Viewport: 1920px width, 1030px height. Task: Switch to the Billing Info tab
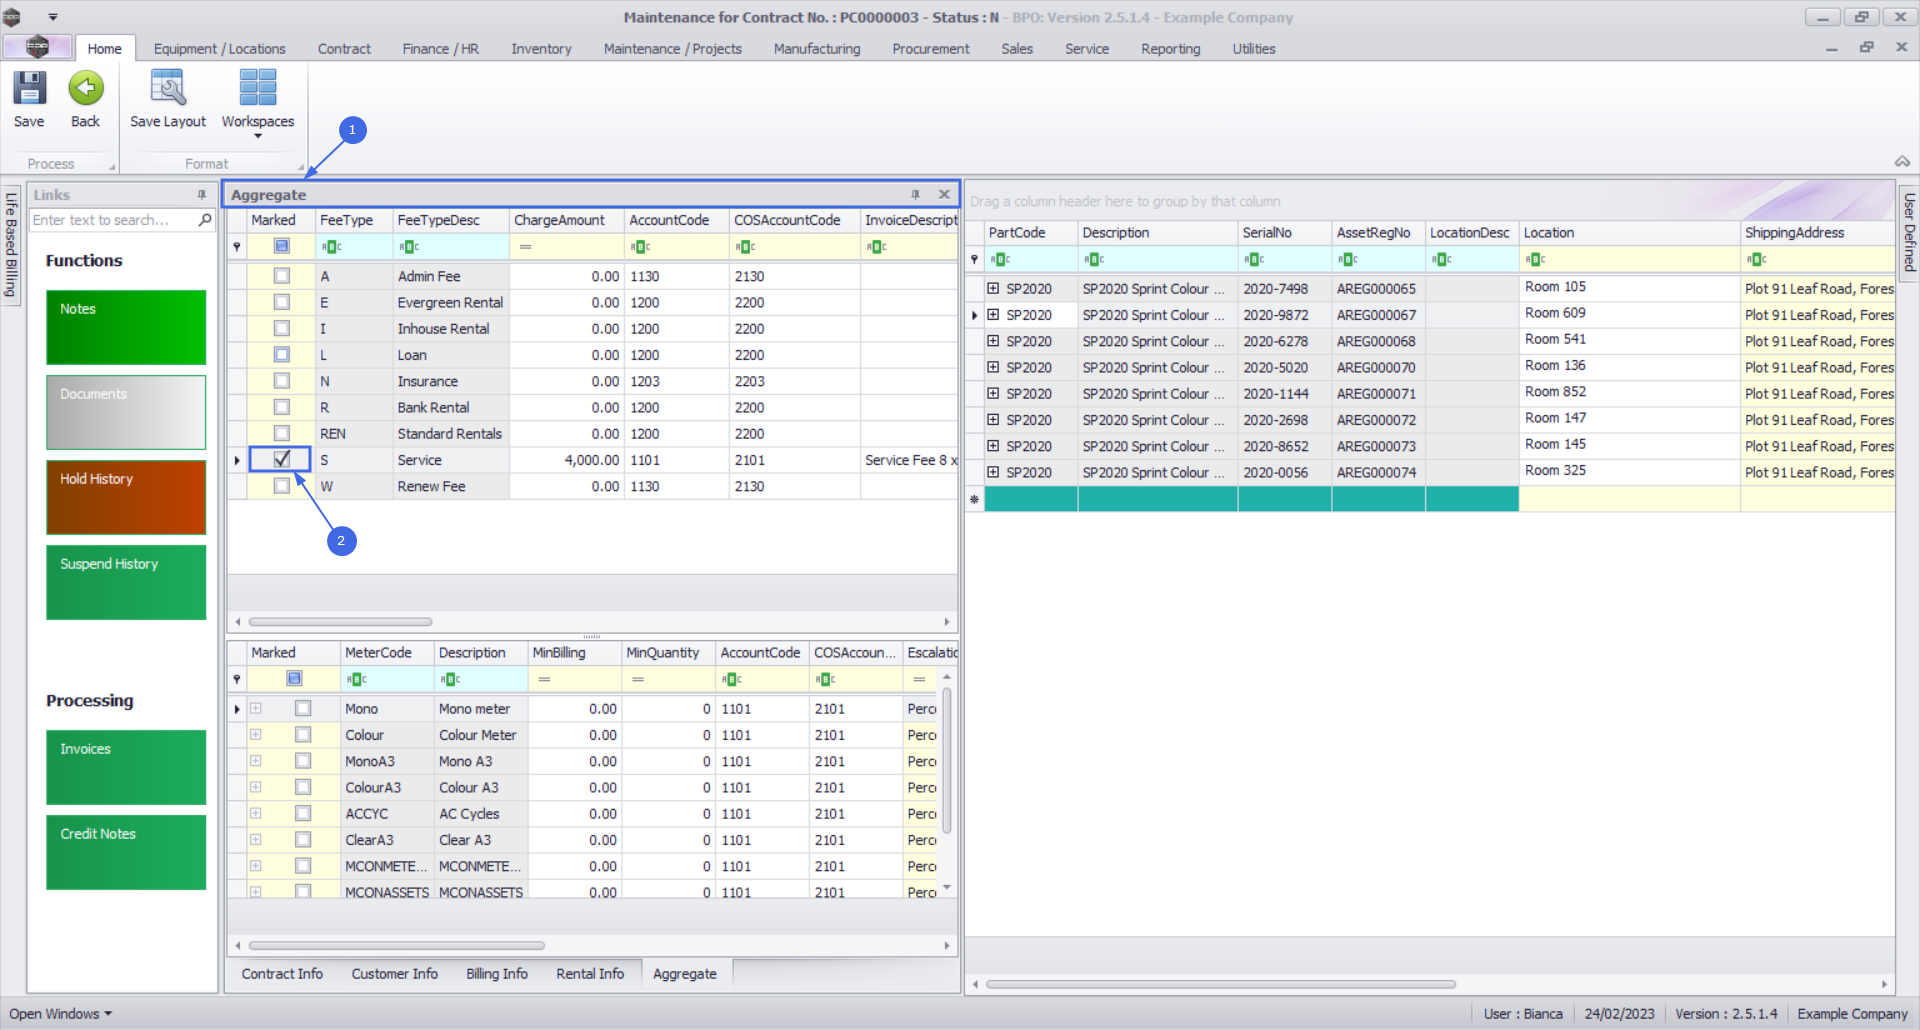tap(496, 974)
